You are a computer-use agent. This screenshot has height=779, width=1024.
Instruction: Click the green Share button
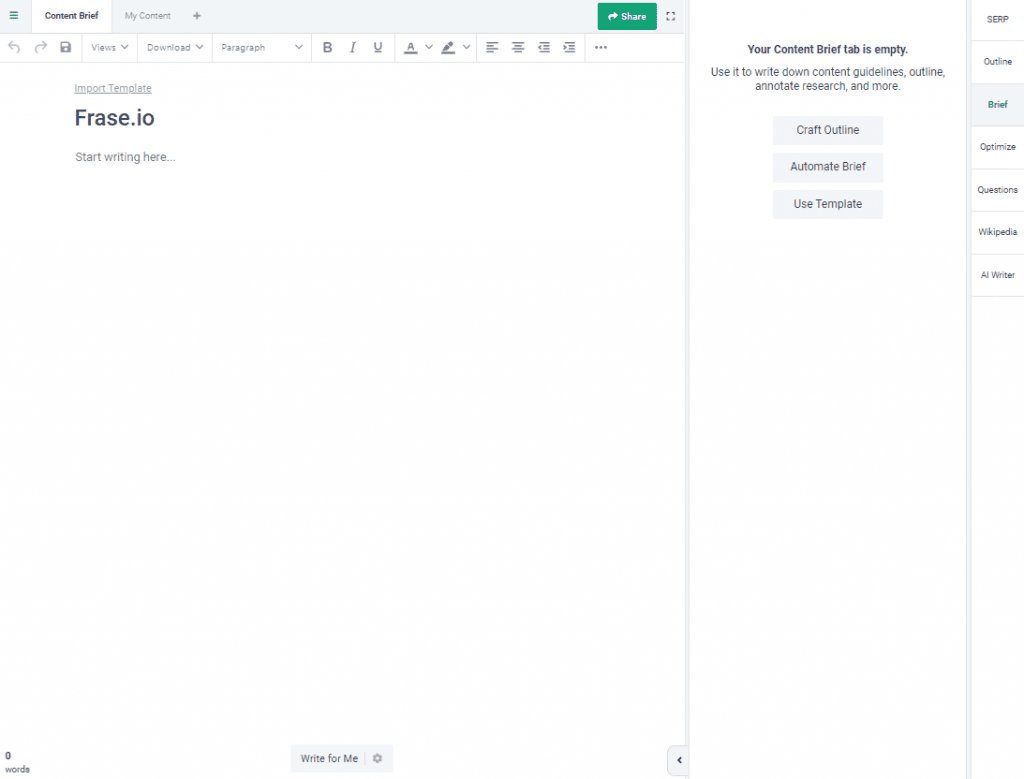click(x=627, y=16)
